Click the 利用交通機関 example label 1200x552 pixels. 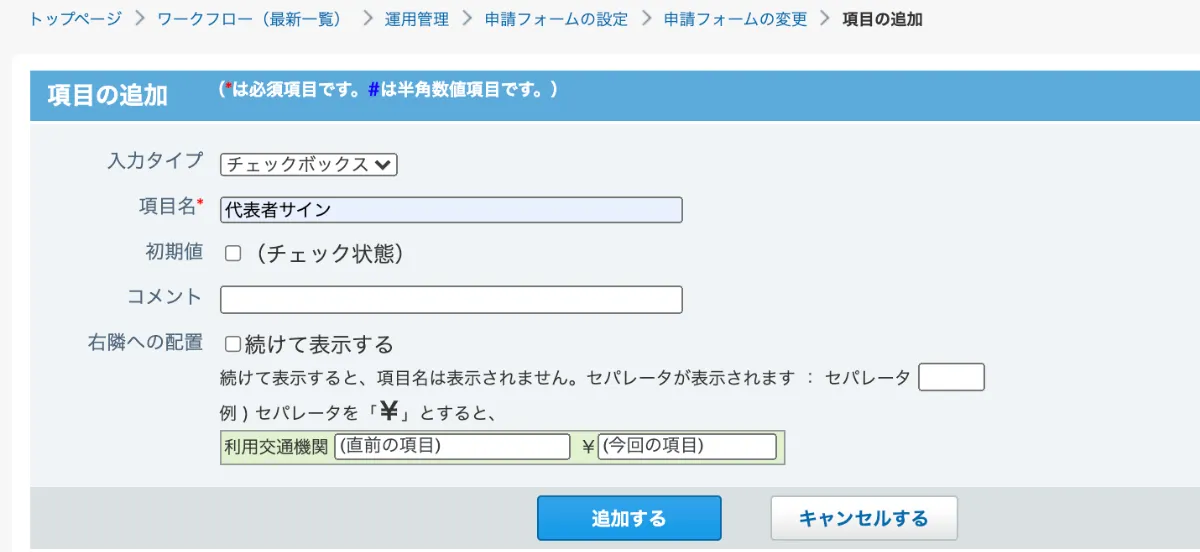(x=277, y=447)
